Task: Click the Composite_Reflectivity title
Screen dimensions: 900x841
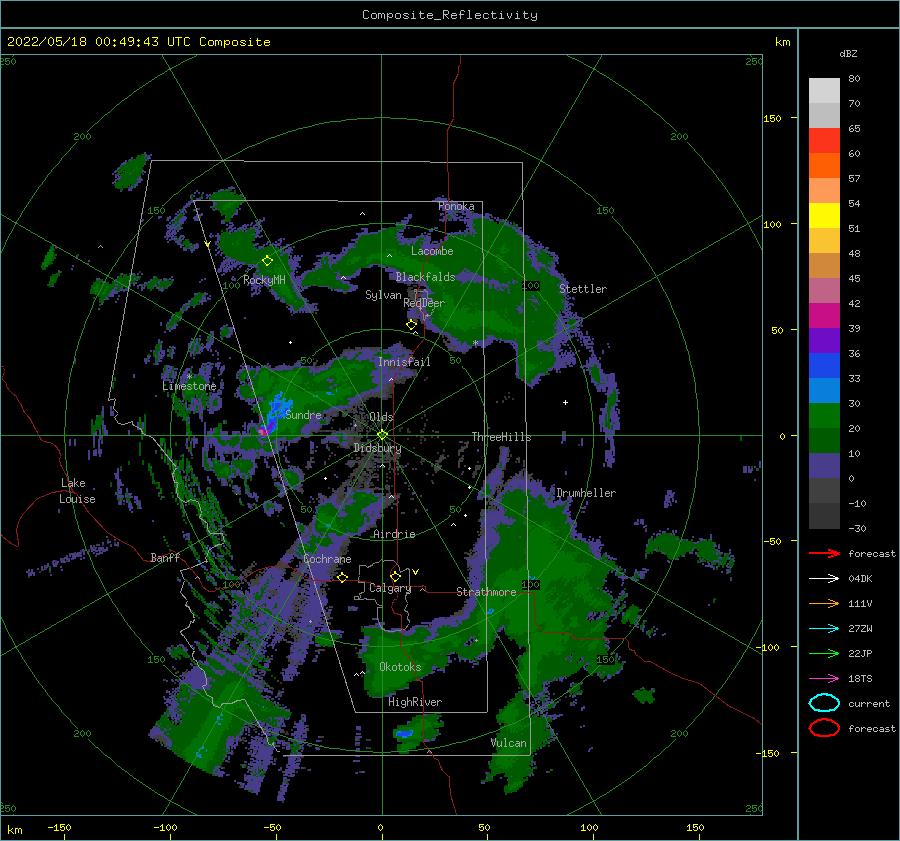Action: pos(450,15)
